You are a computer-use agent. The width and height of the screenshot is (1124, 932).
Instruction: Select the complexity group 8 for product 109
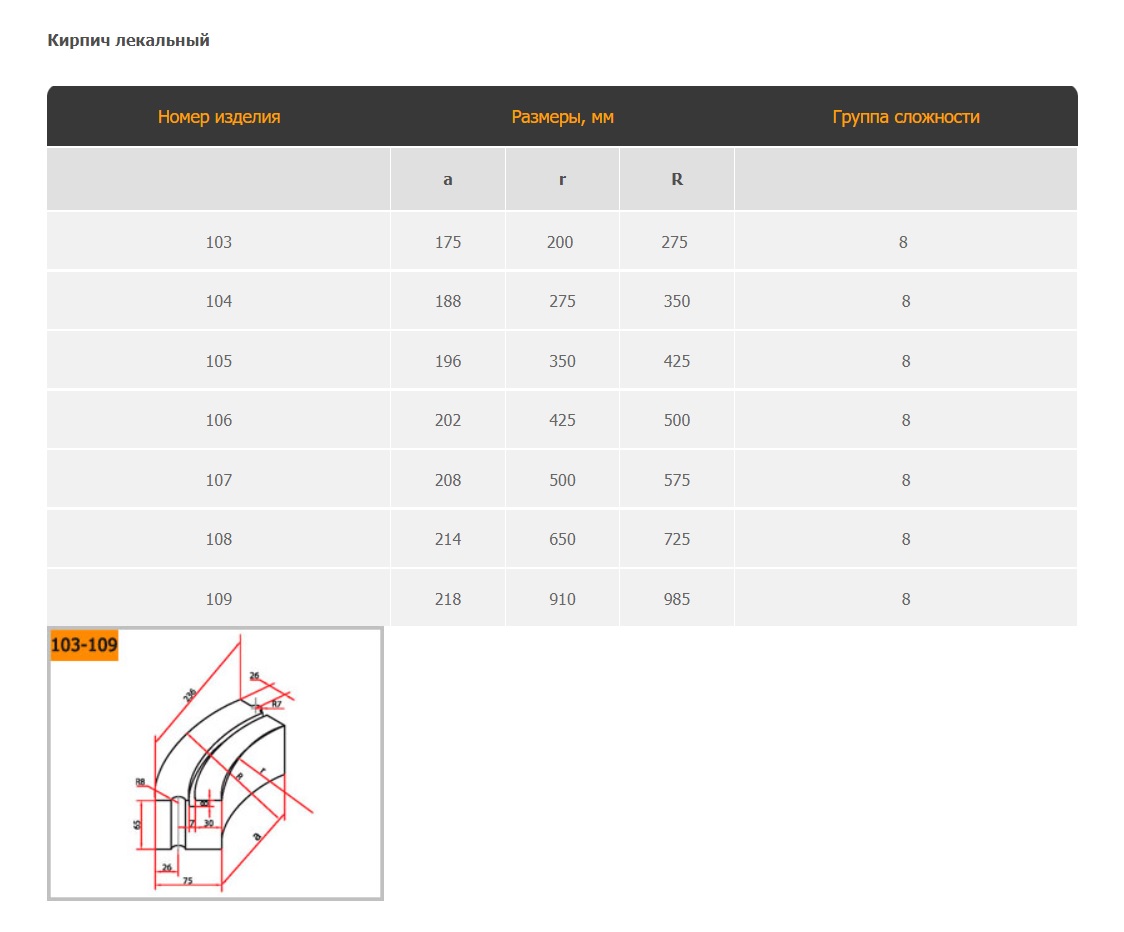906,599
